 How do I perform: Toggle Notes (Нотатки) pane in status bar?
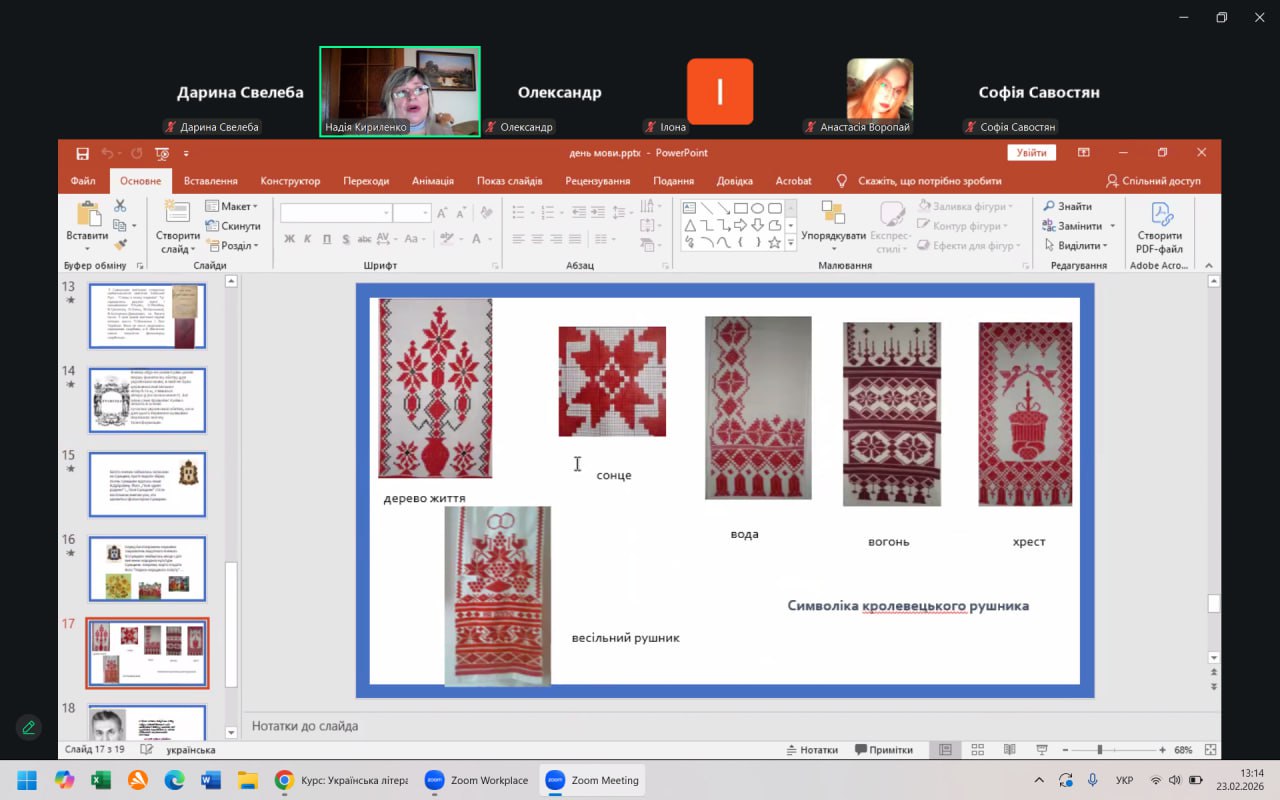[811, 750]
